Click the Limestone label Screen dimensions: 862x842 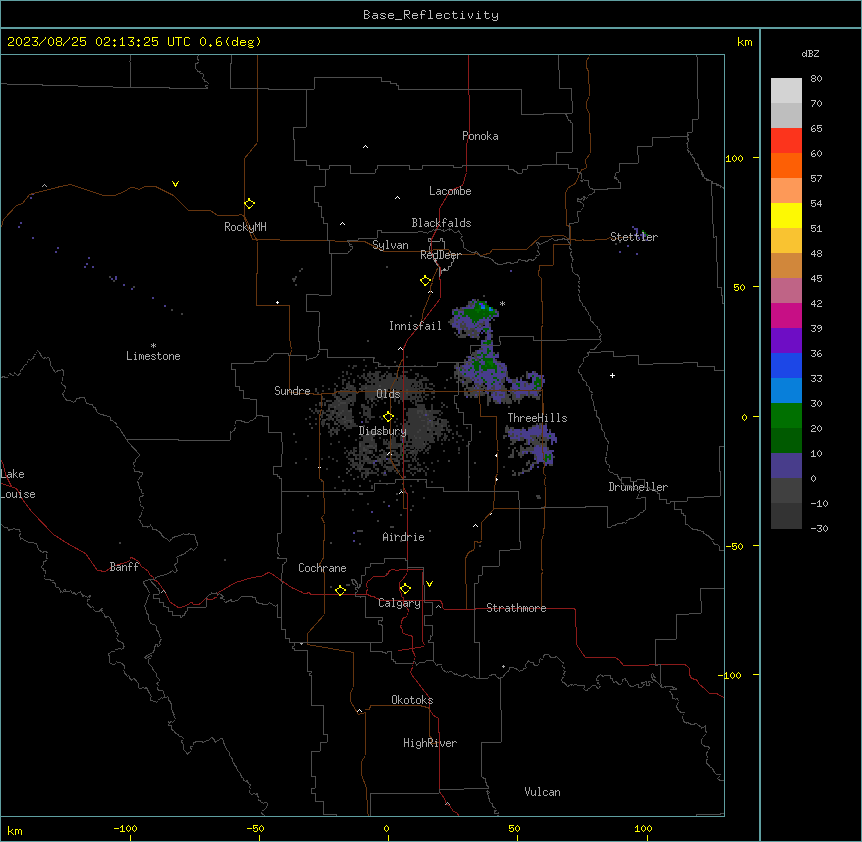coord(153,356)
